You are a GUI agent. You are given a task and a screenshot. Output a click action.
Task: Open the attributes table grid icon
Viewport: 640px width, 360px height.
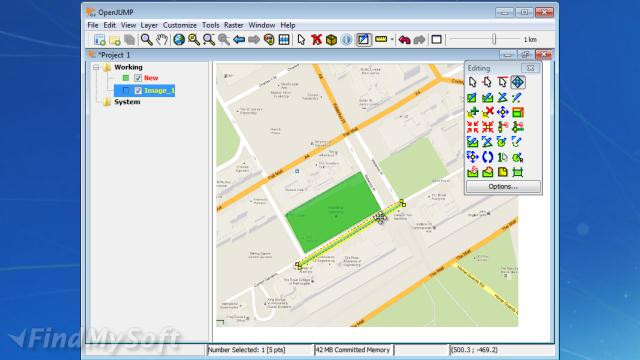tap(284, 40)
